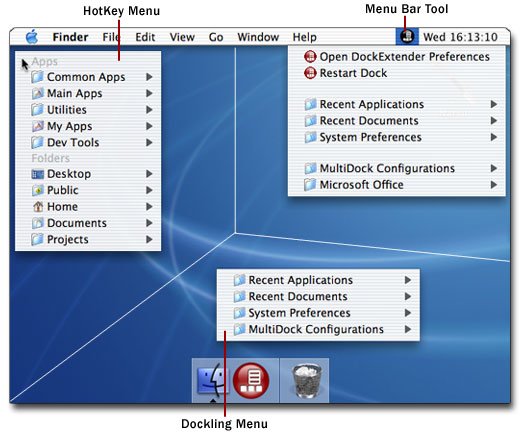Click folder icon beside Recent Documents in dockling menu
Viewport: 520px width, 432px height.
239,296
